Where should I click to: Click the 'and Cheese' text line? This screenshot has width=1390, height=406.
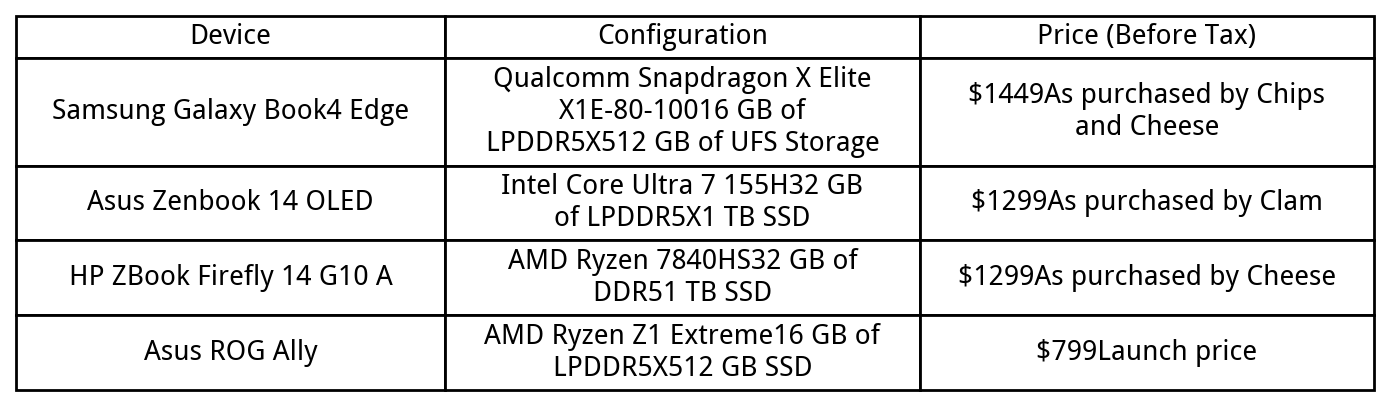coord(1146,126)
